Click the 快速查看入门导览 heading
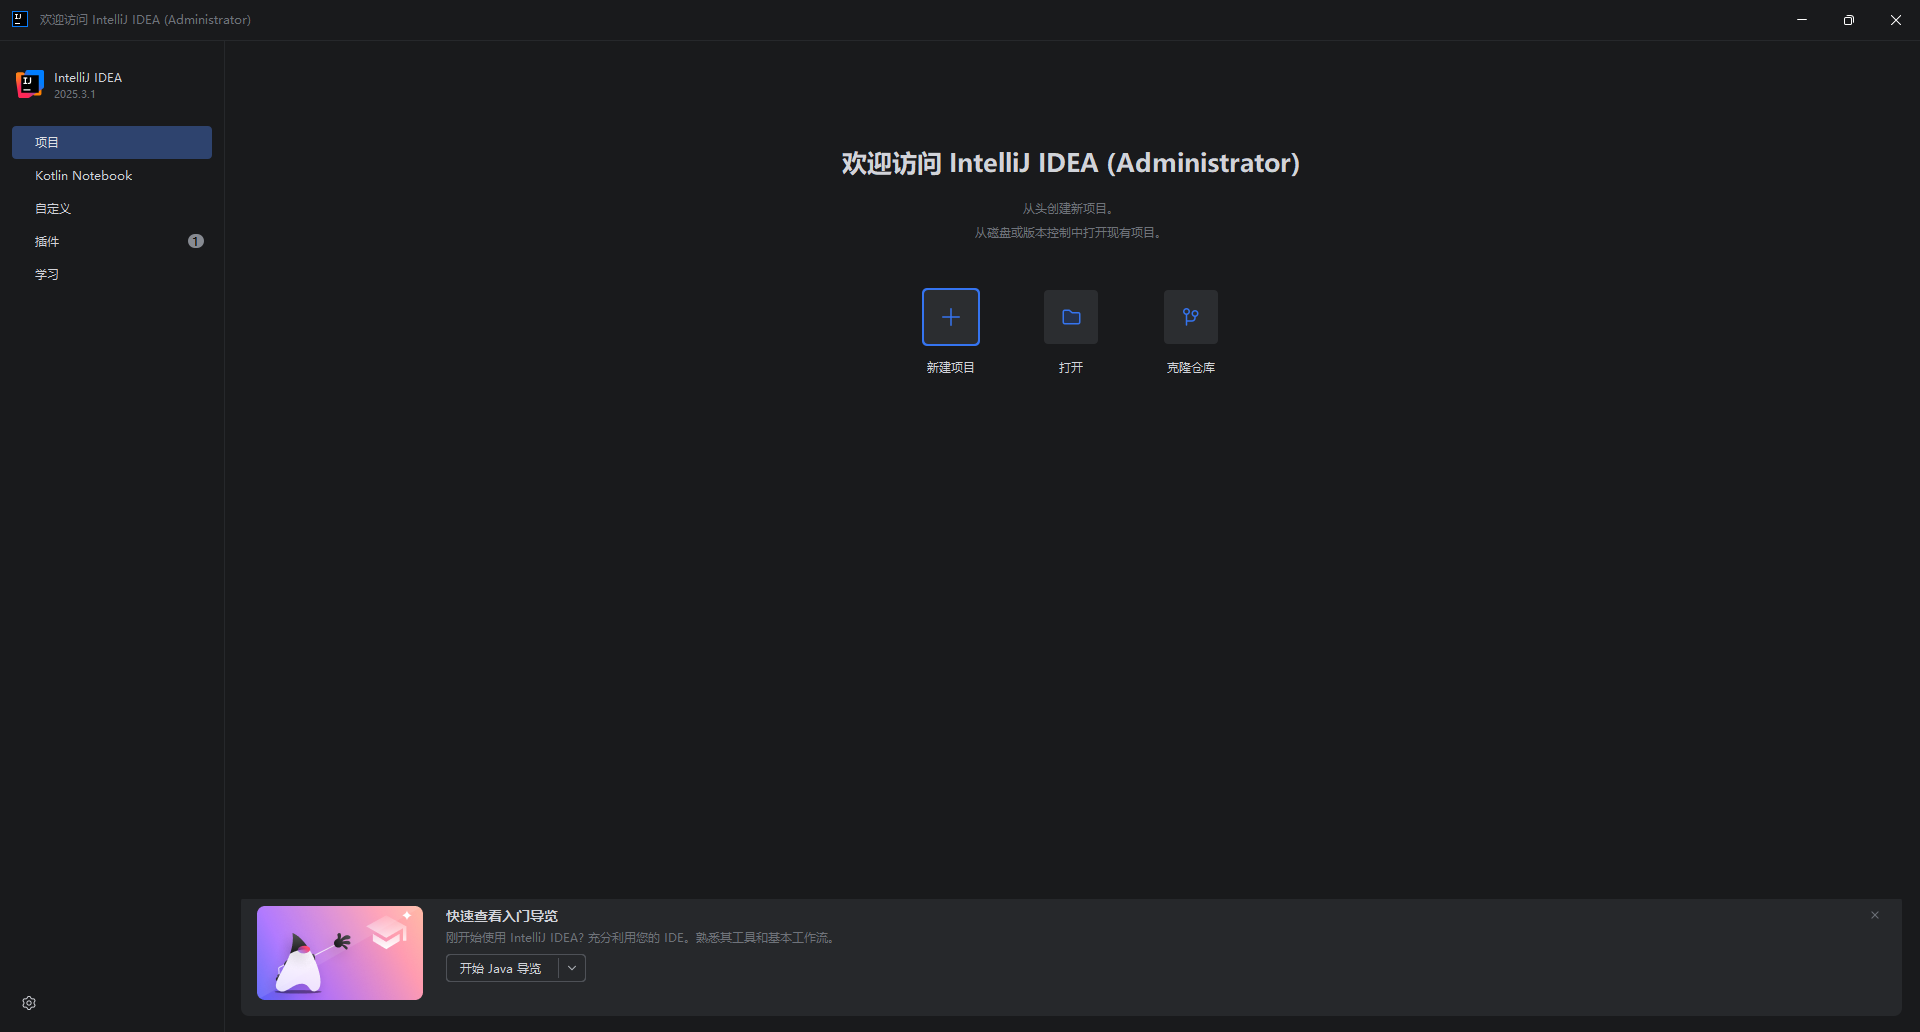 point(502,916)
